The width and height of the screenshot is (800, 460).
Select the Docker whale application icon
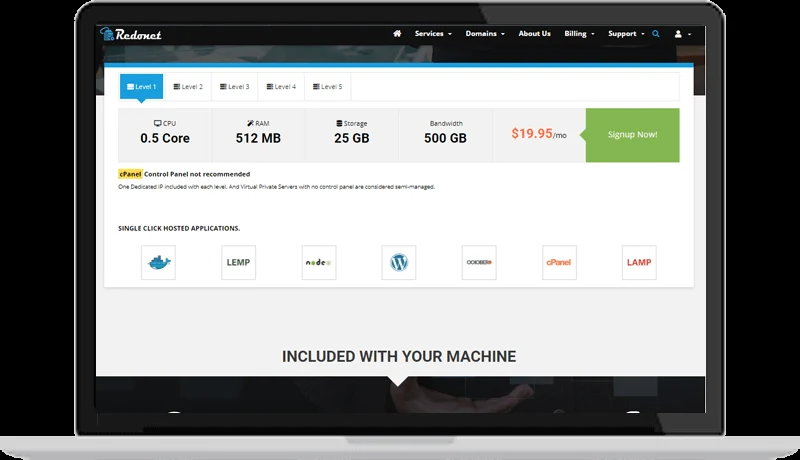159,263
